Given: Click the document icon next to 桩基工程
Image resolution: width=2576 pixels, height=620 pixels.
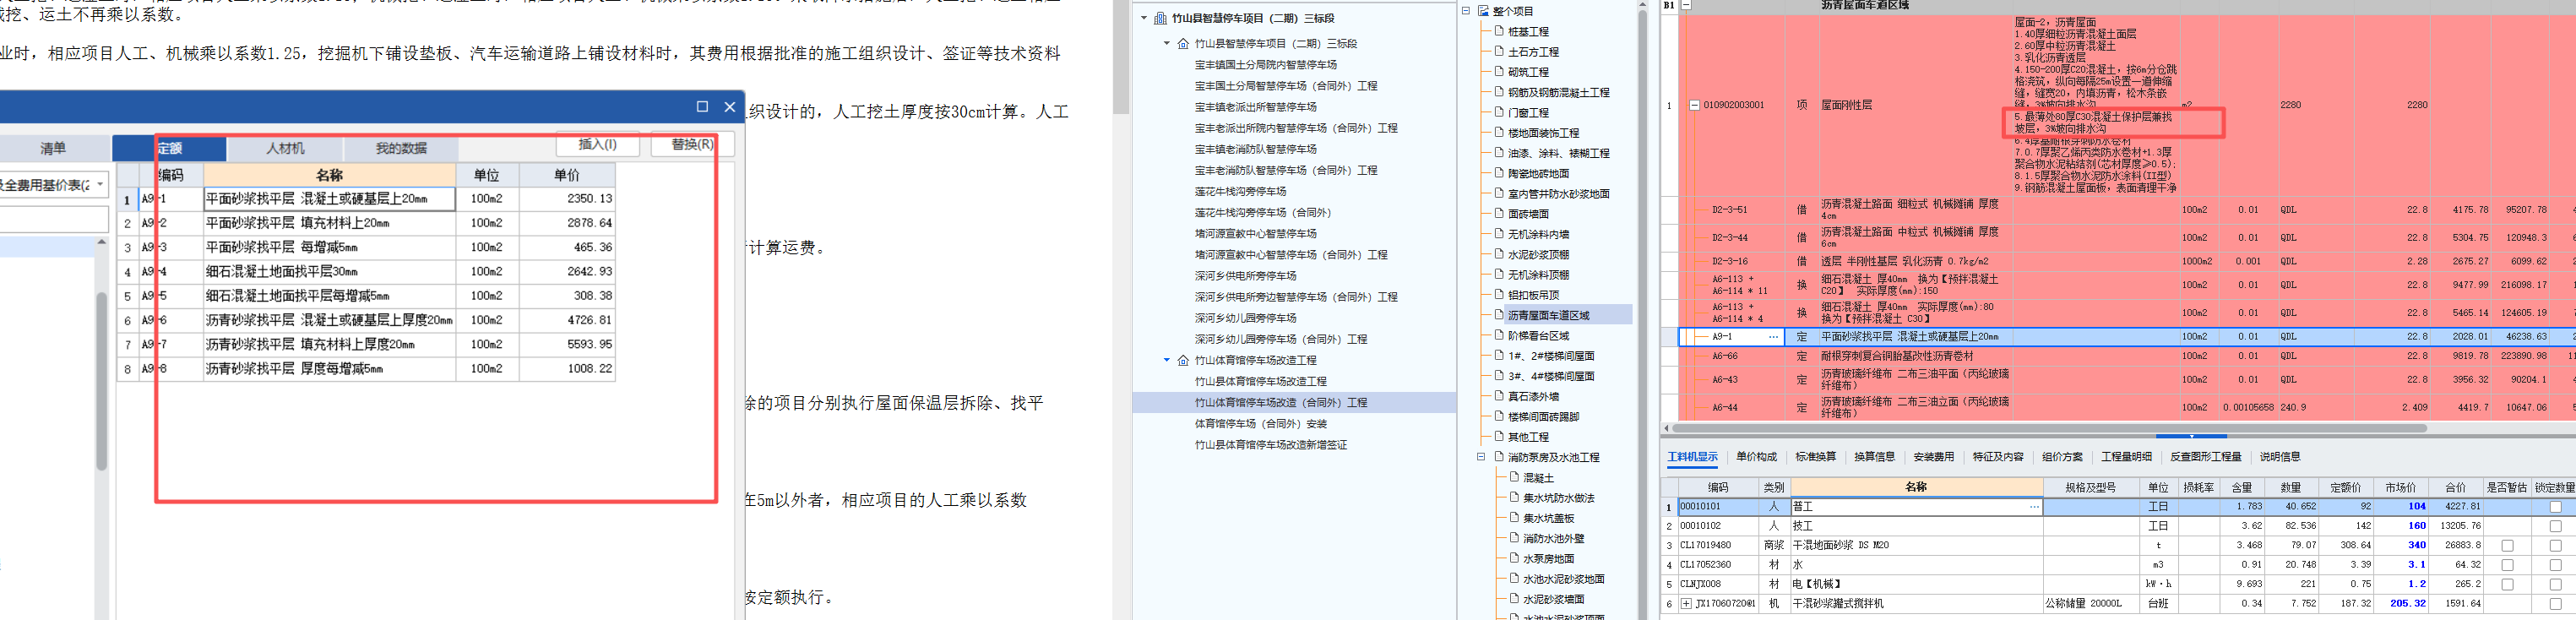Looking at the screenshot, I should (x=1499, y=31).
